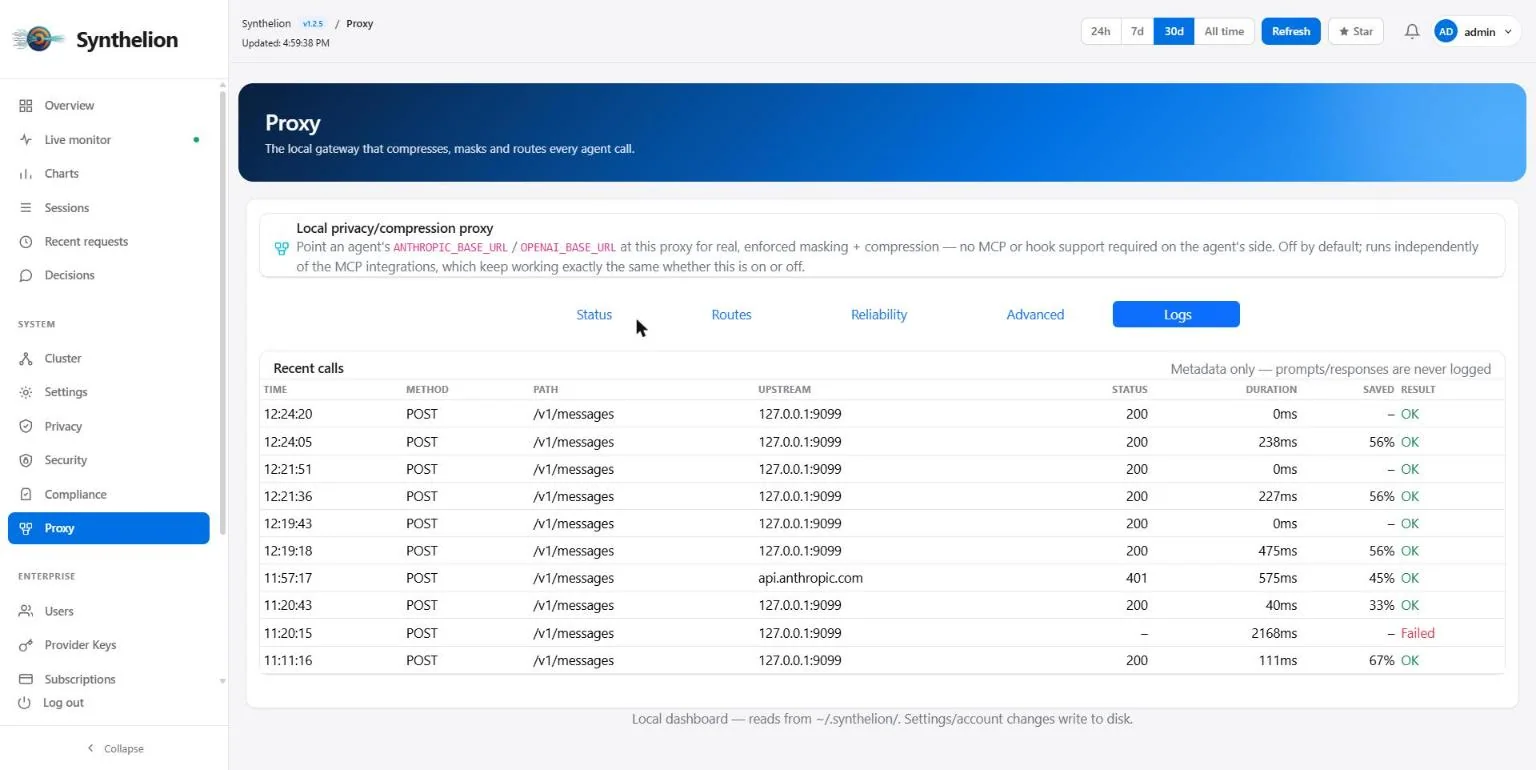Click the Security shield lock icon
Screen dimensions: 1536x770
click(26, 460)
